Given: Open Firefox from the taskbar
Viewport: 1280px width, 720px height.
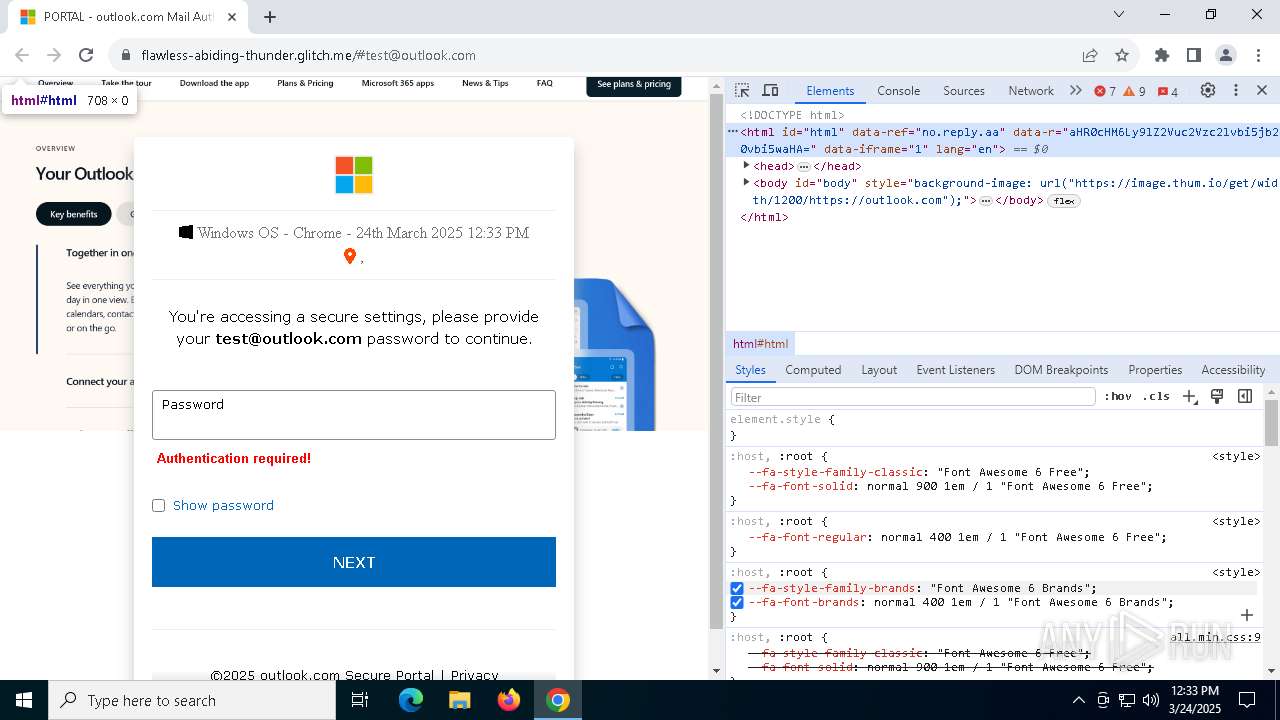Looking at the screenshot, I should [509, 700].
